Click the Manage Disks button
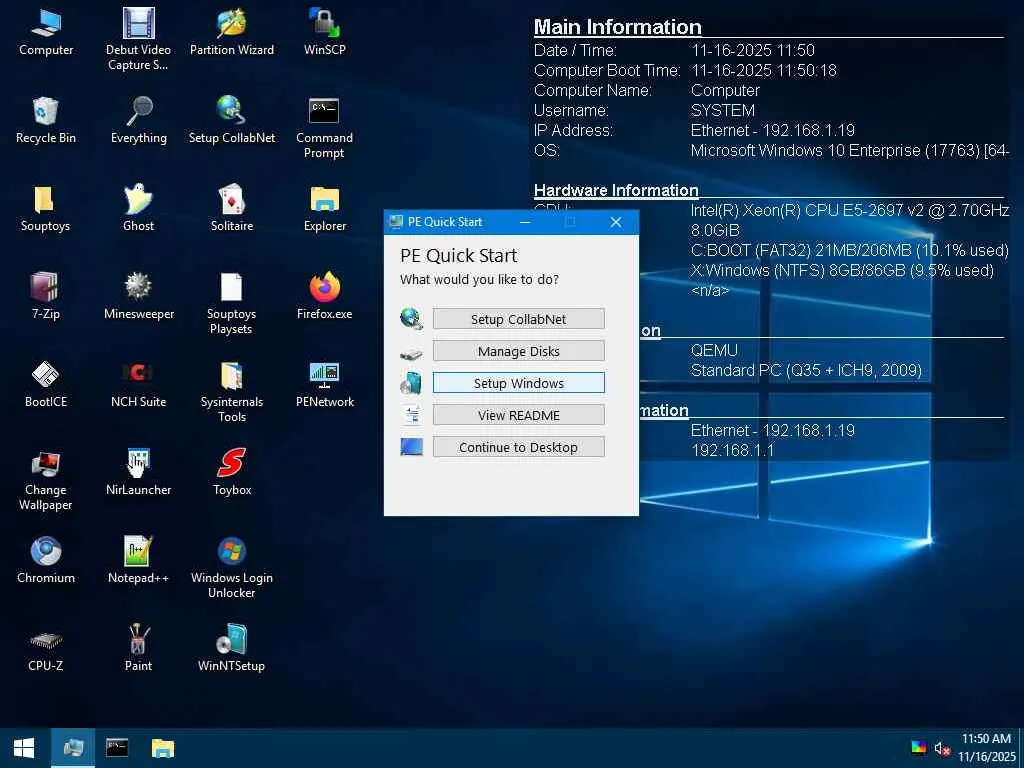1024x768 pixels. 519,351
